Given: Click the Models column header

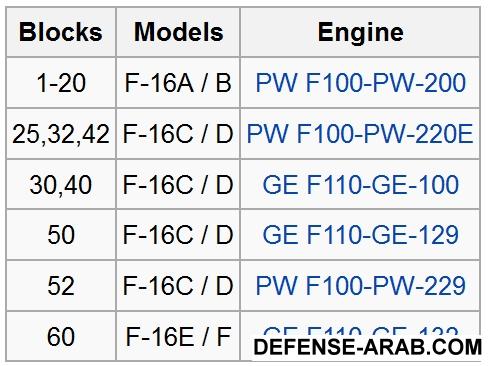Looking at the screenshot, I should (x=178, y=32).
